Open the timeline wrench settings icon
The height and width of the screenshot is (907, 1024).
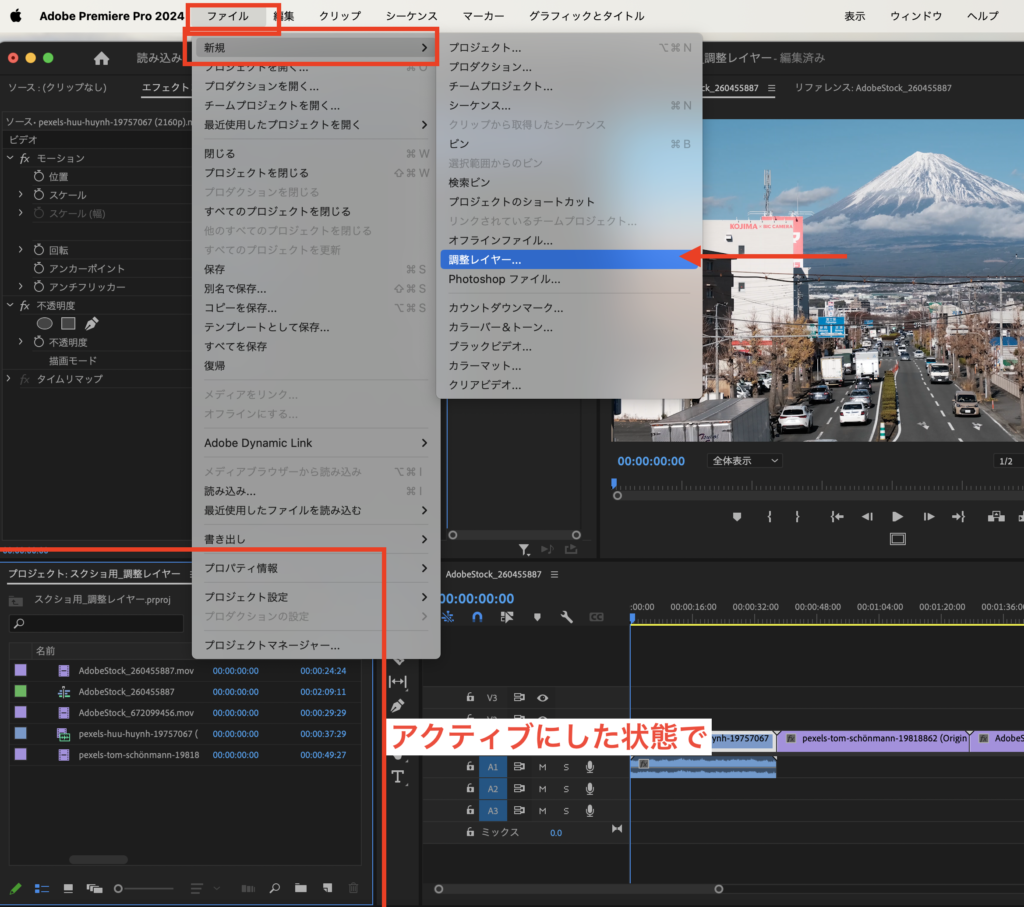pyautogui.click(x=566, y=617)
